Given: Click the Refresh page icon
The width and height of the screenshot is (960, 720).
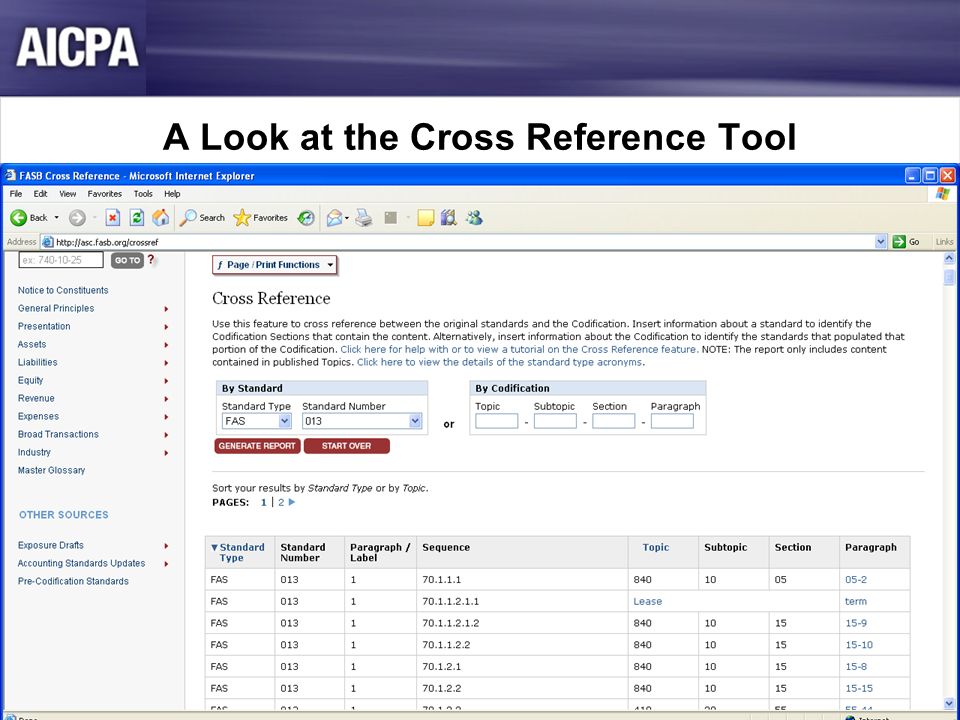Looking at the screenshot, I should point(137,217).
